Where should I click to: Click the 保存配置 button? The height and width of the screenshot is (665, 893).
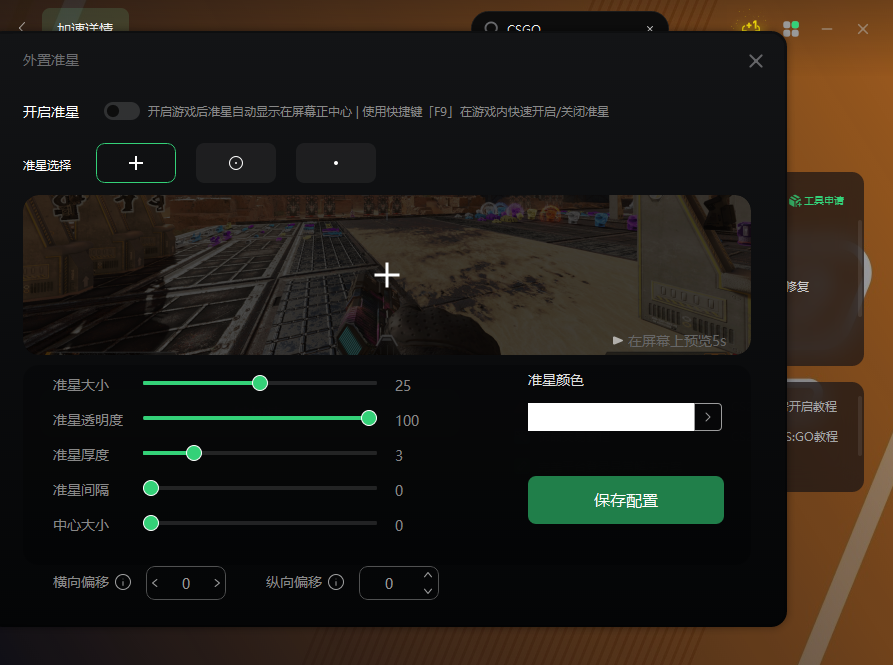(x=625, y=500)
